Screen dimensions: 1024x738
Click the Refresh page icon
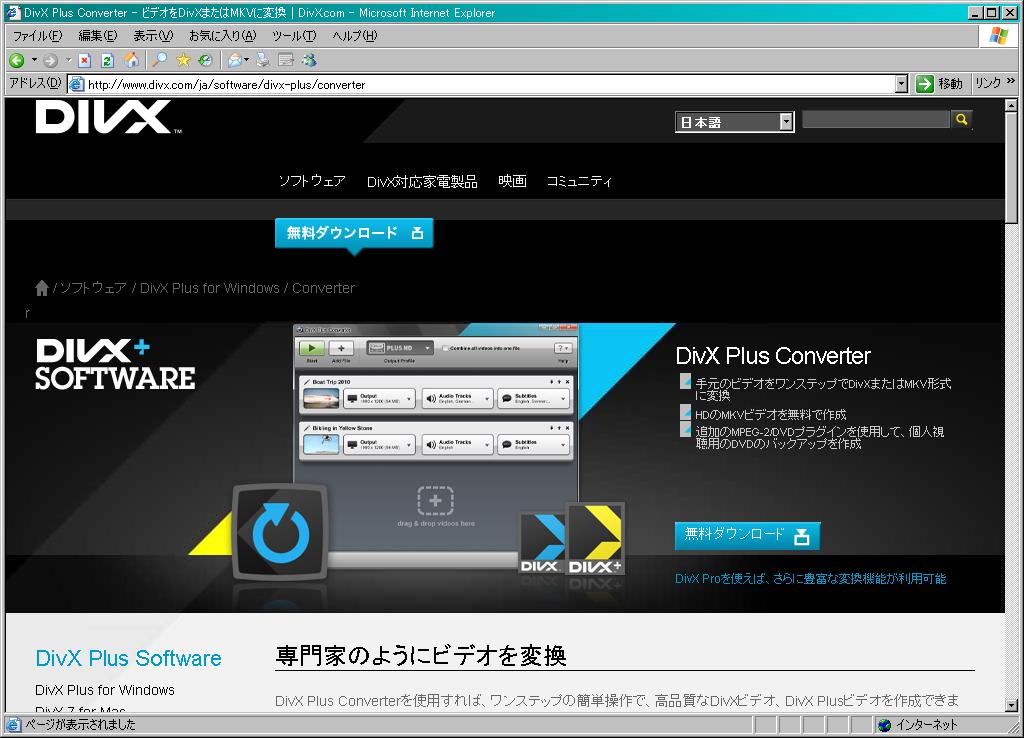click(x=108, y=61)
